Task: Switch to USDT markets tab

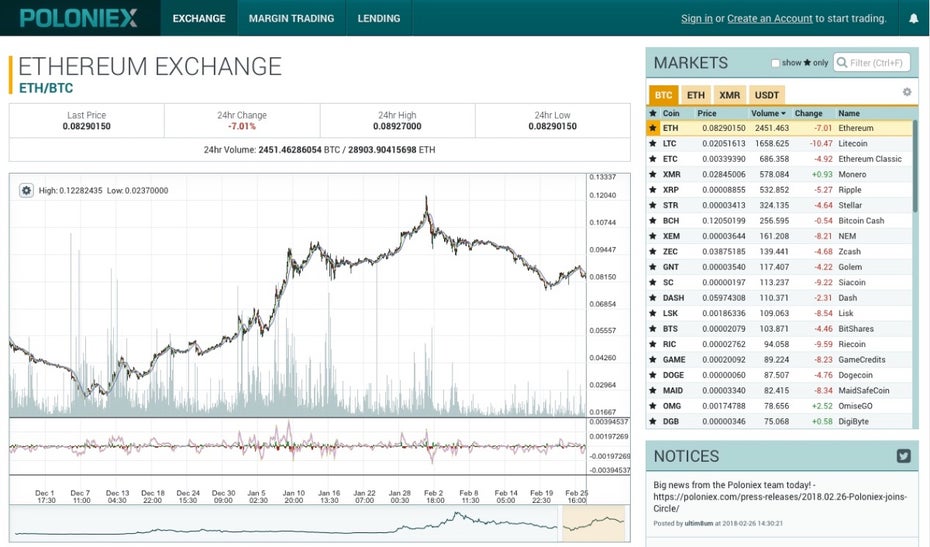Action: point(767,95)
